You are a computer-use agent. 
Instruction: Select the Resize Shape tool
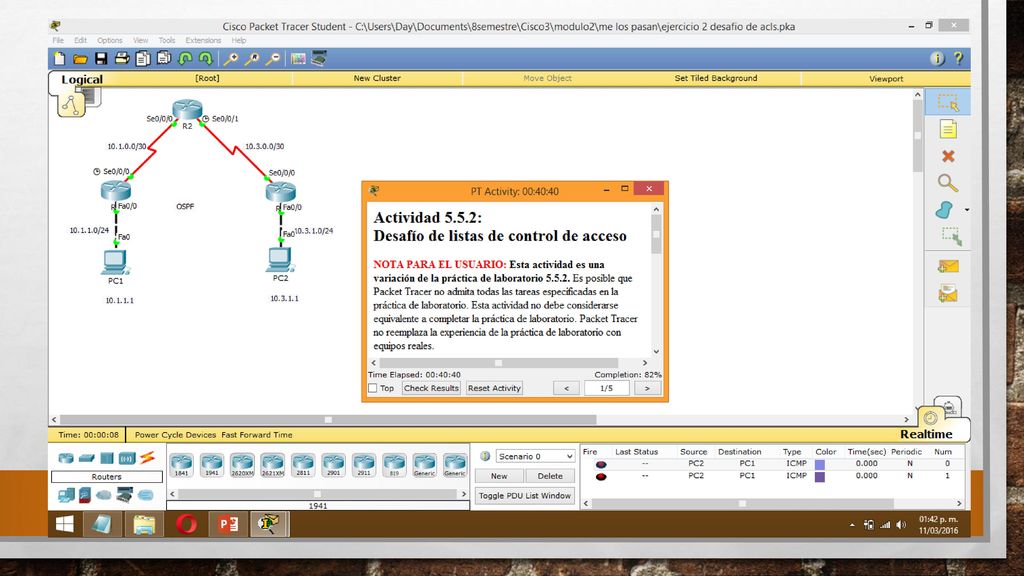(950, 236)
